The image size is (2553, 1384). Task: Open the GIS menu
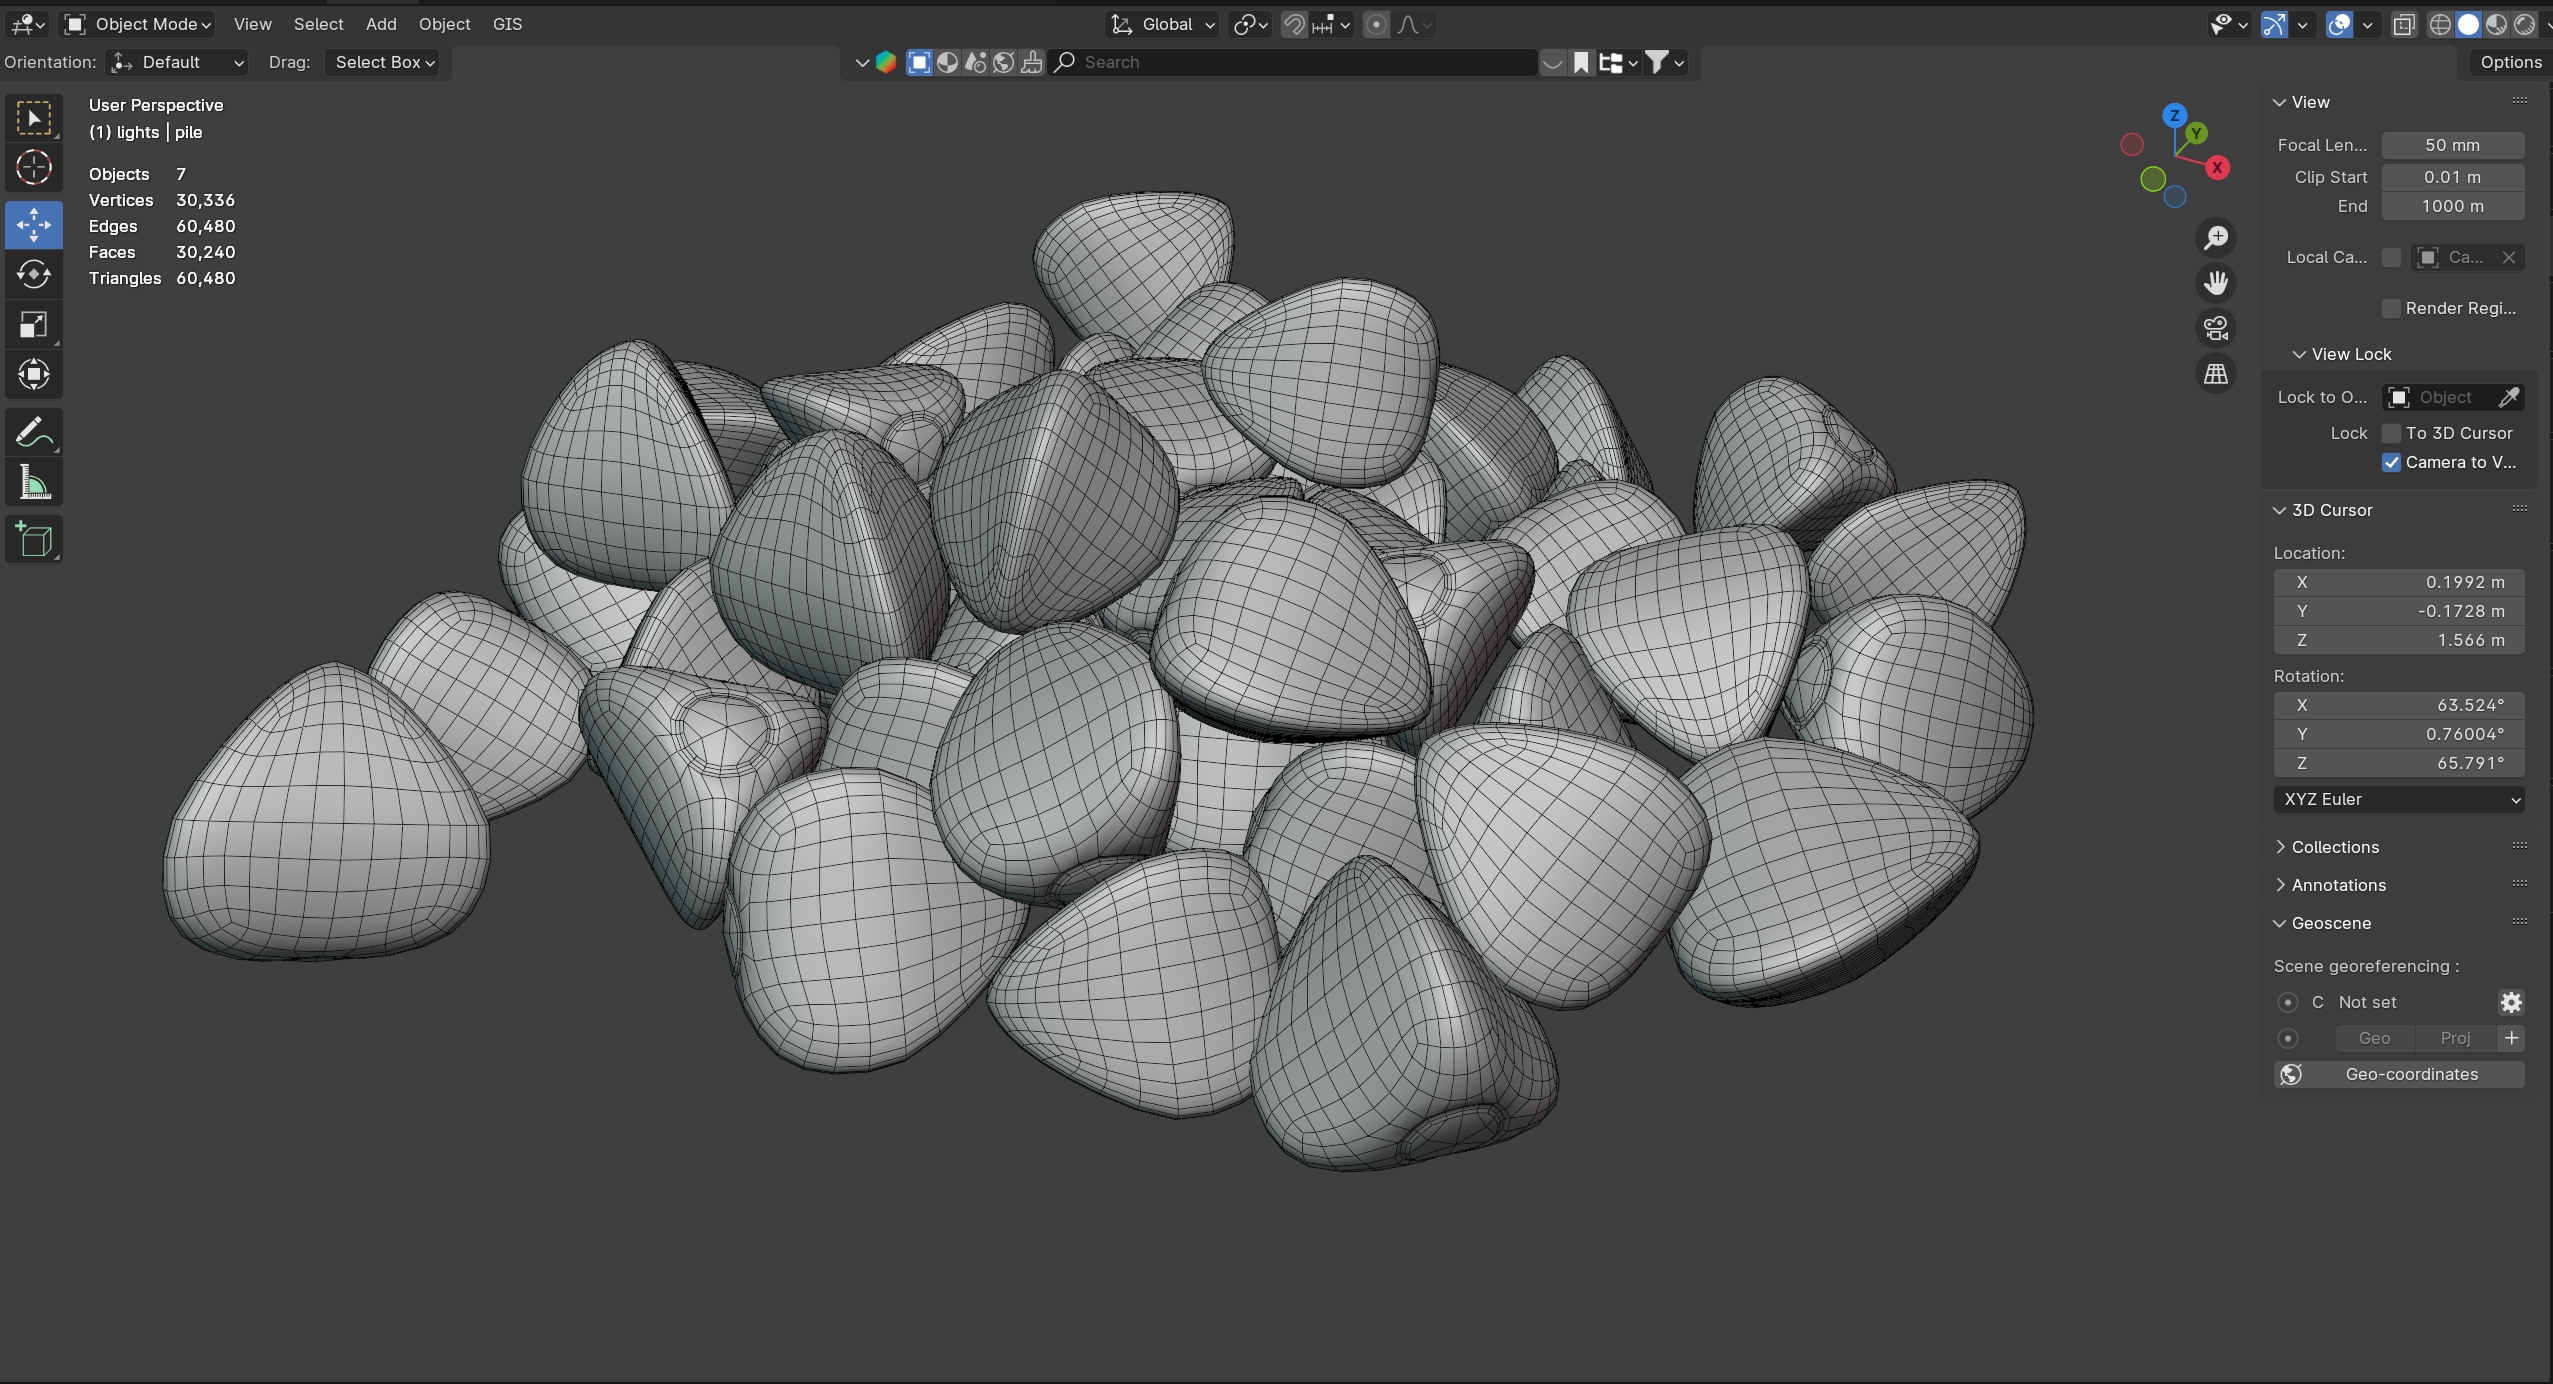pos(507,24)
